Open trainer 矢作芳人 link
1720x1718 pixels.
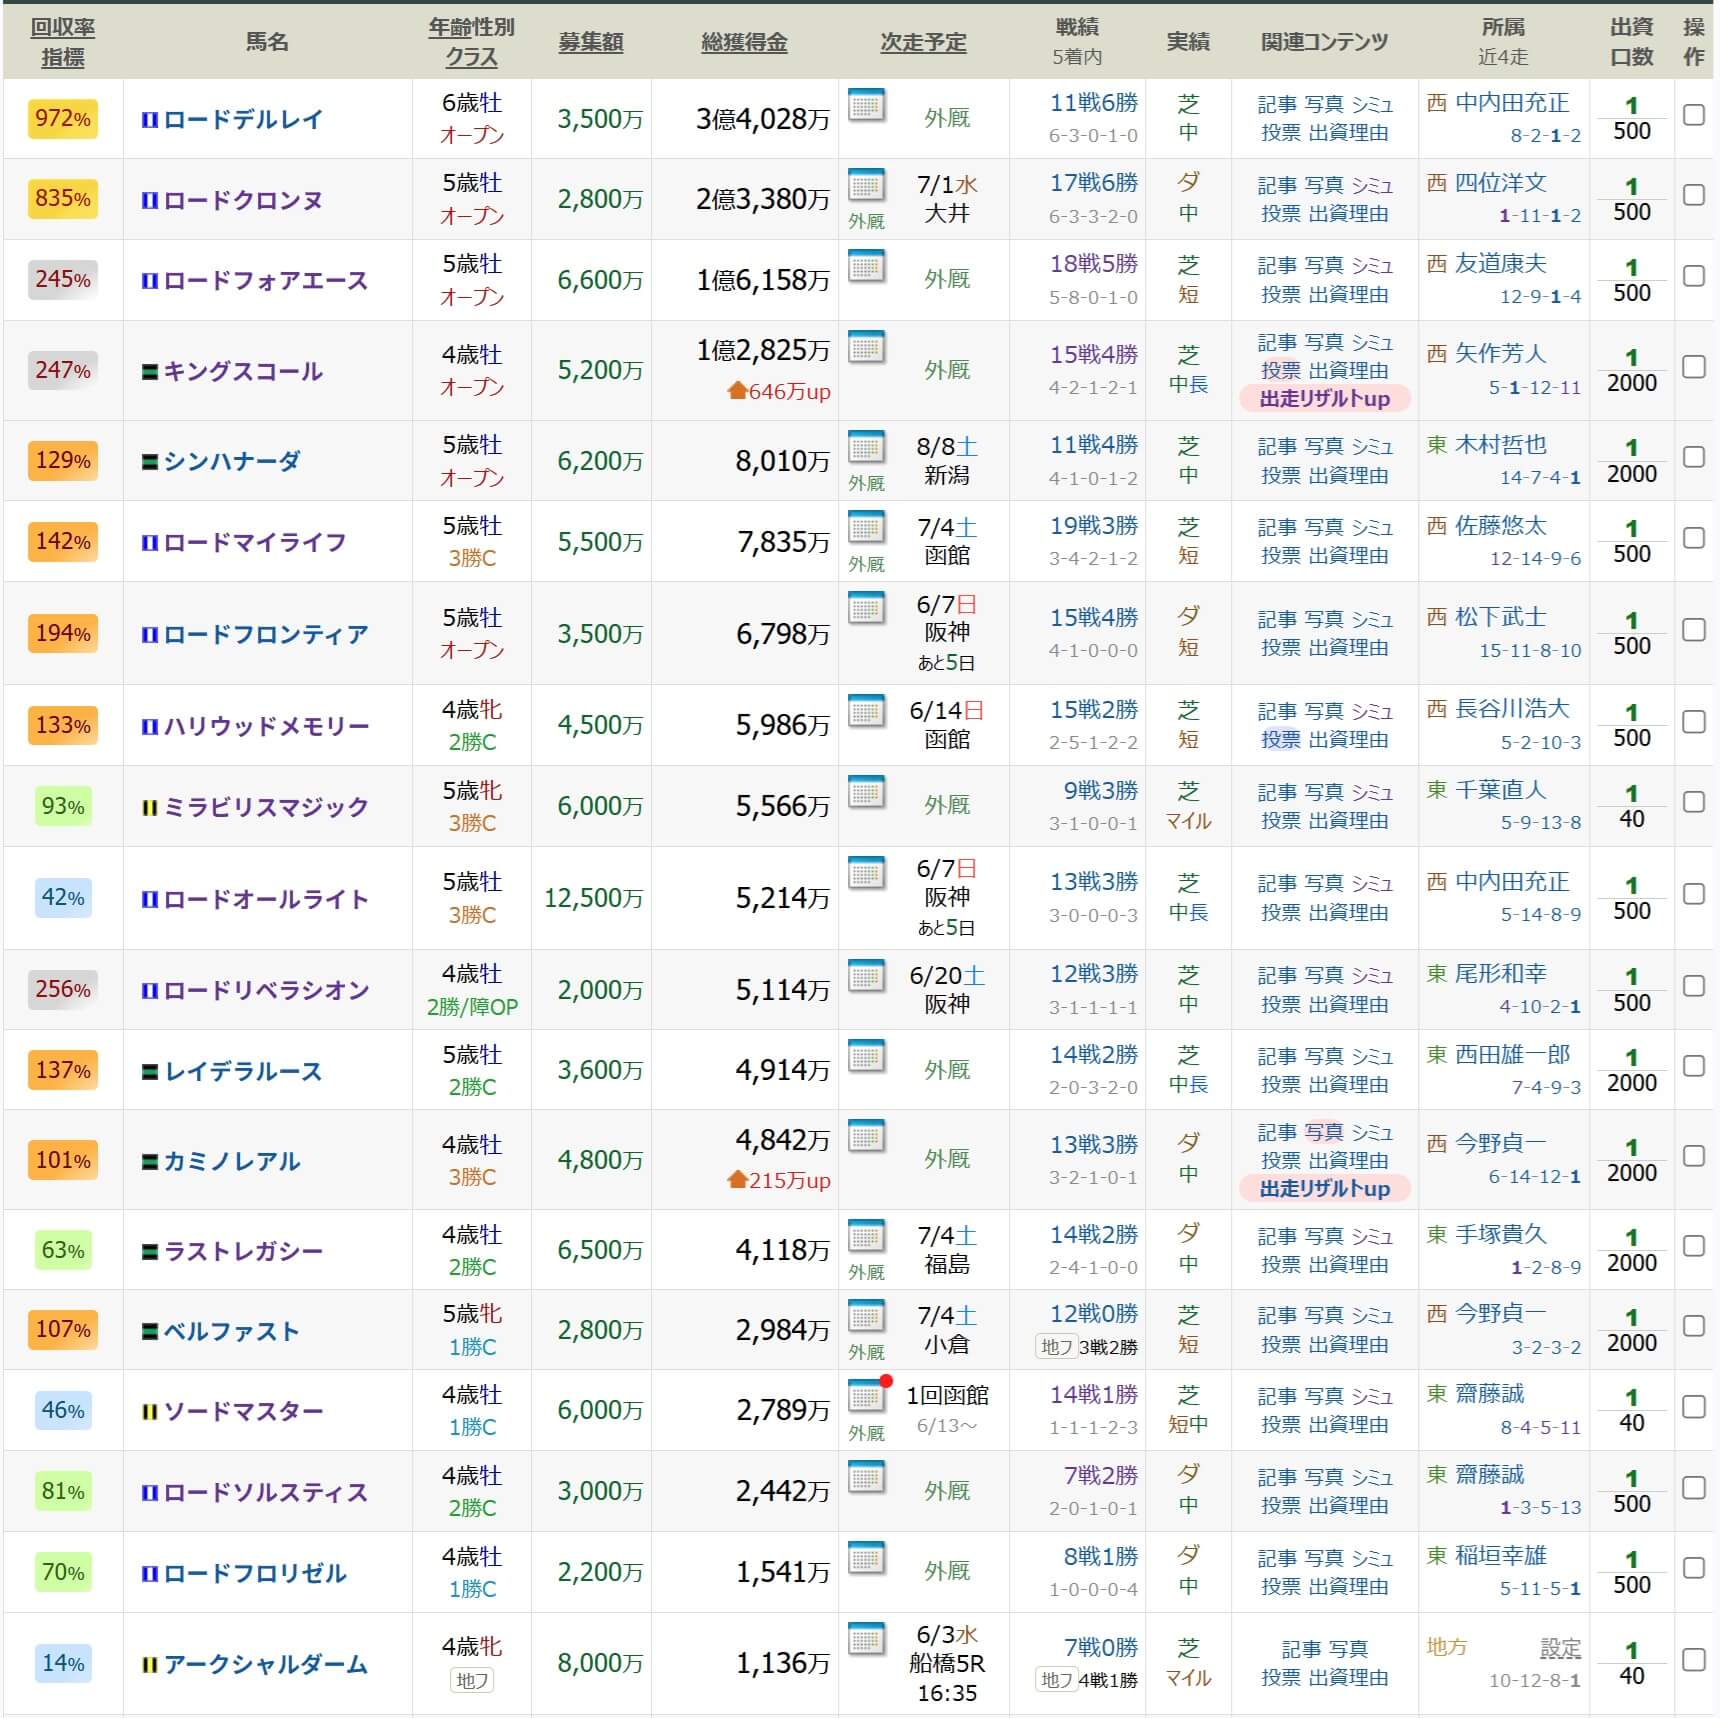(x=1500, y=353)
